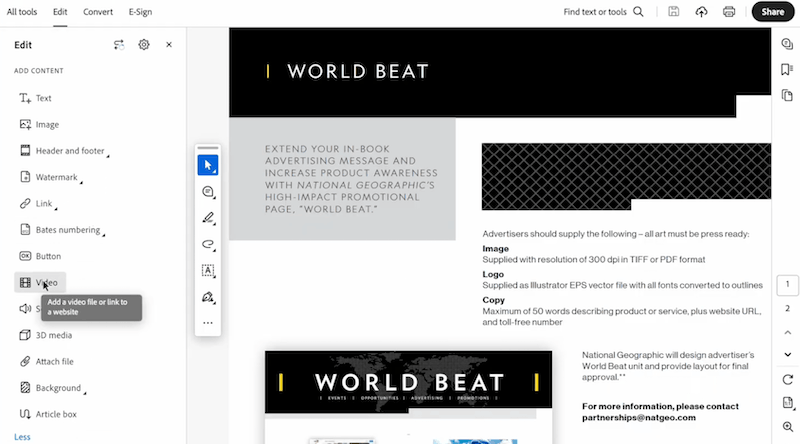Choose the fill and sign pen tool

coord(208,297)
